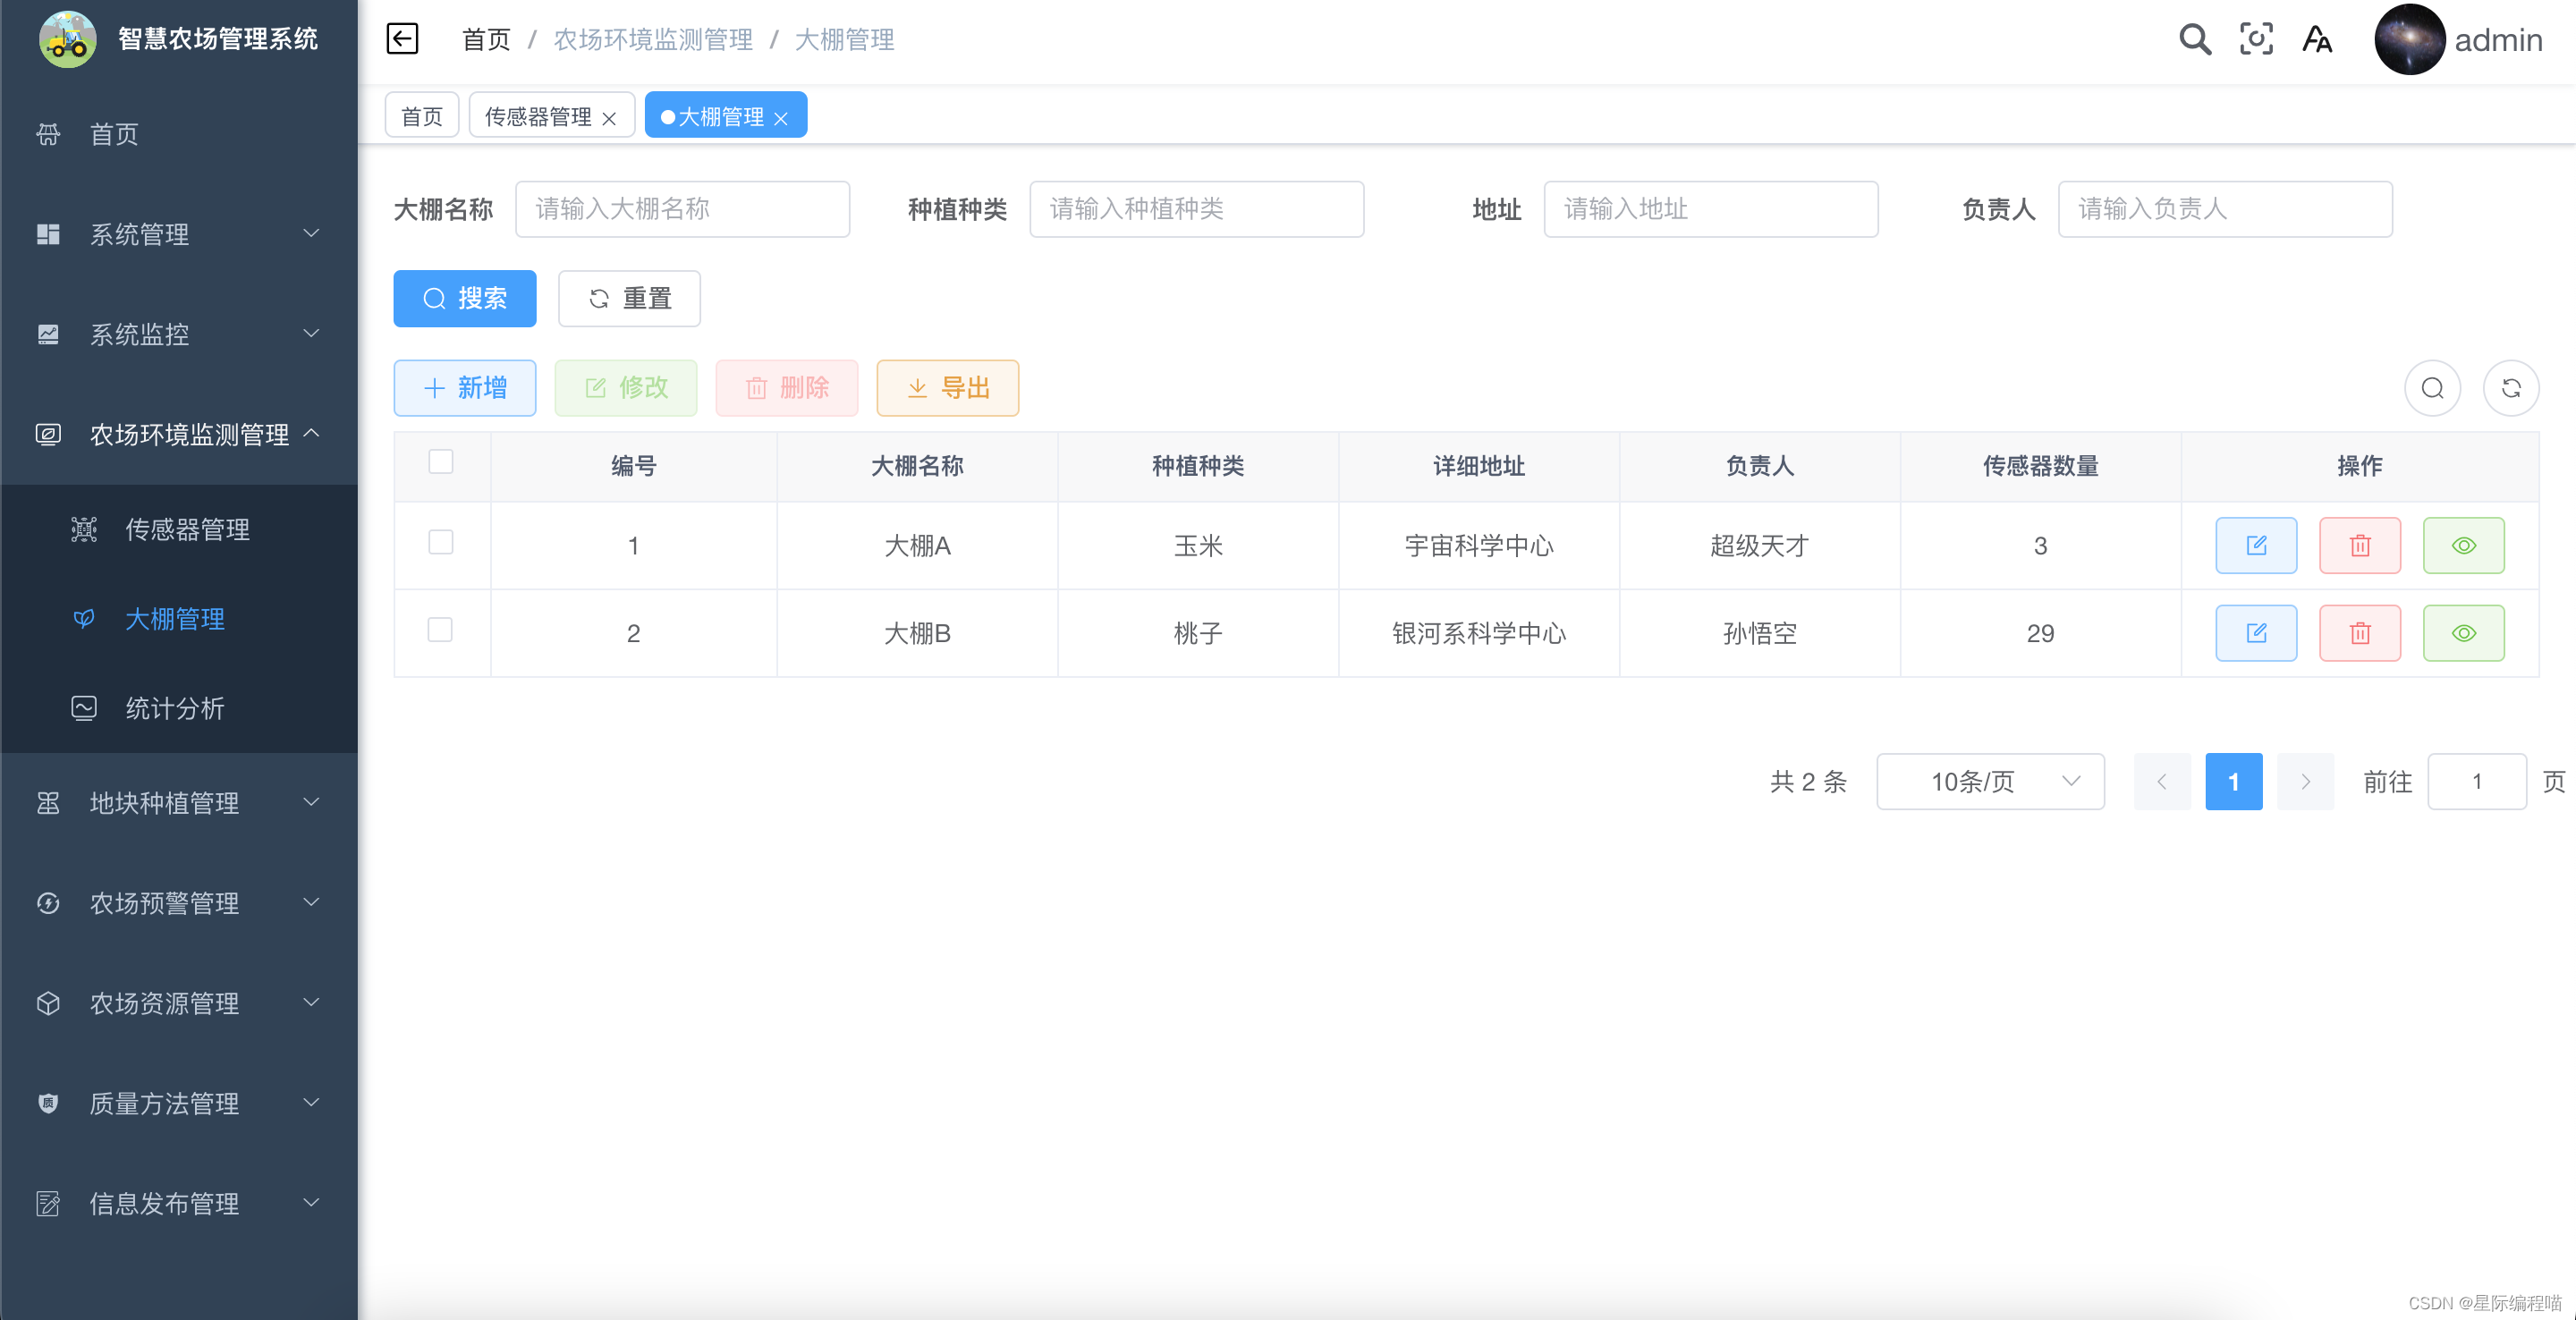Click the 搜索 button

point(465,298)
